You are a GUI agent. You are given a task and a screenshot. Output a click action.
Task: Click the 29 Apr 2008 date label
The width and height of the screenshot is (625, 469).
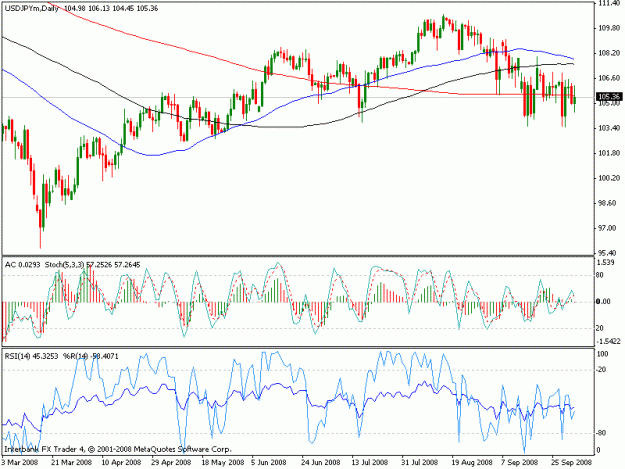169,462
